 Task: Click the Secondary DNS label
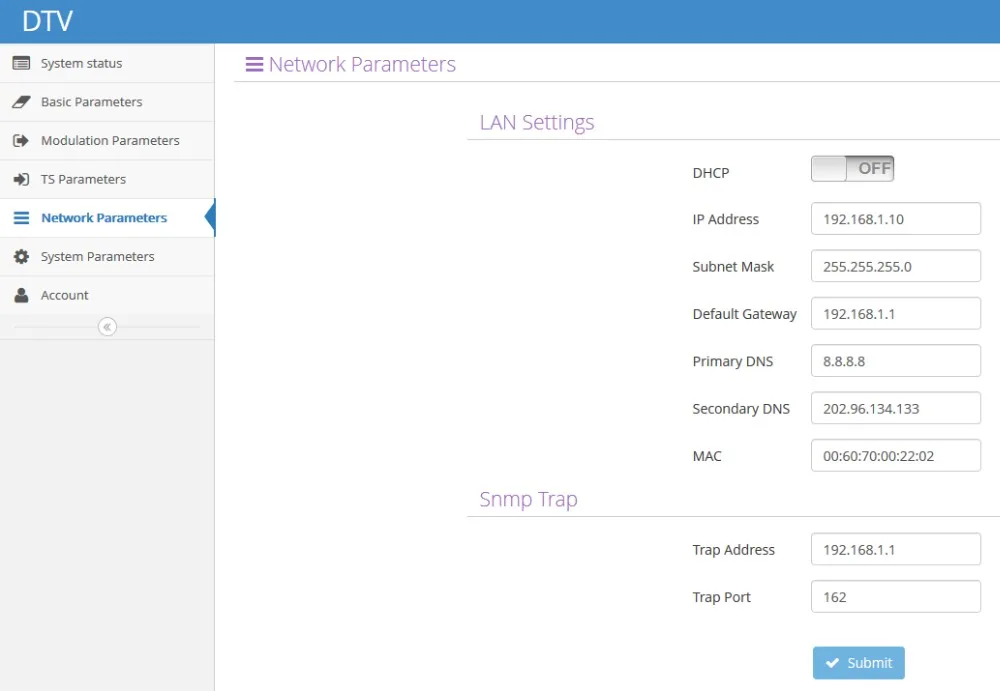[741, 408]
